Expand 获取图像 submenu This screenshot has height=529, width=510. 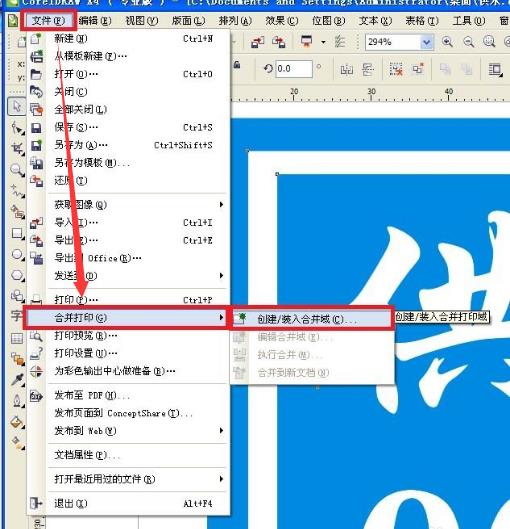point(128,204)
